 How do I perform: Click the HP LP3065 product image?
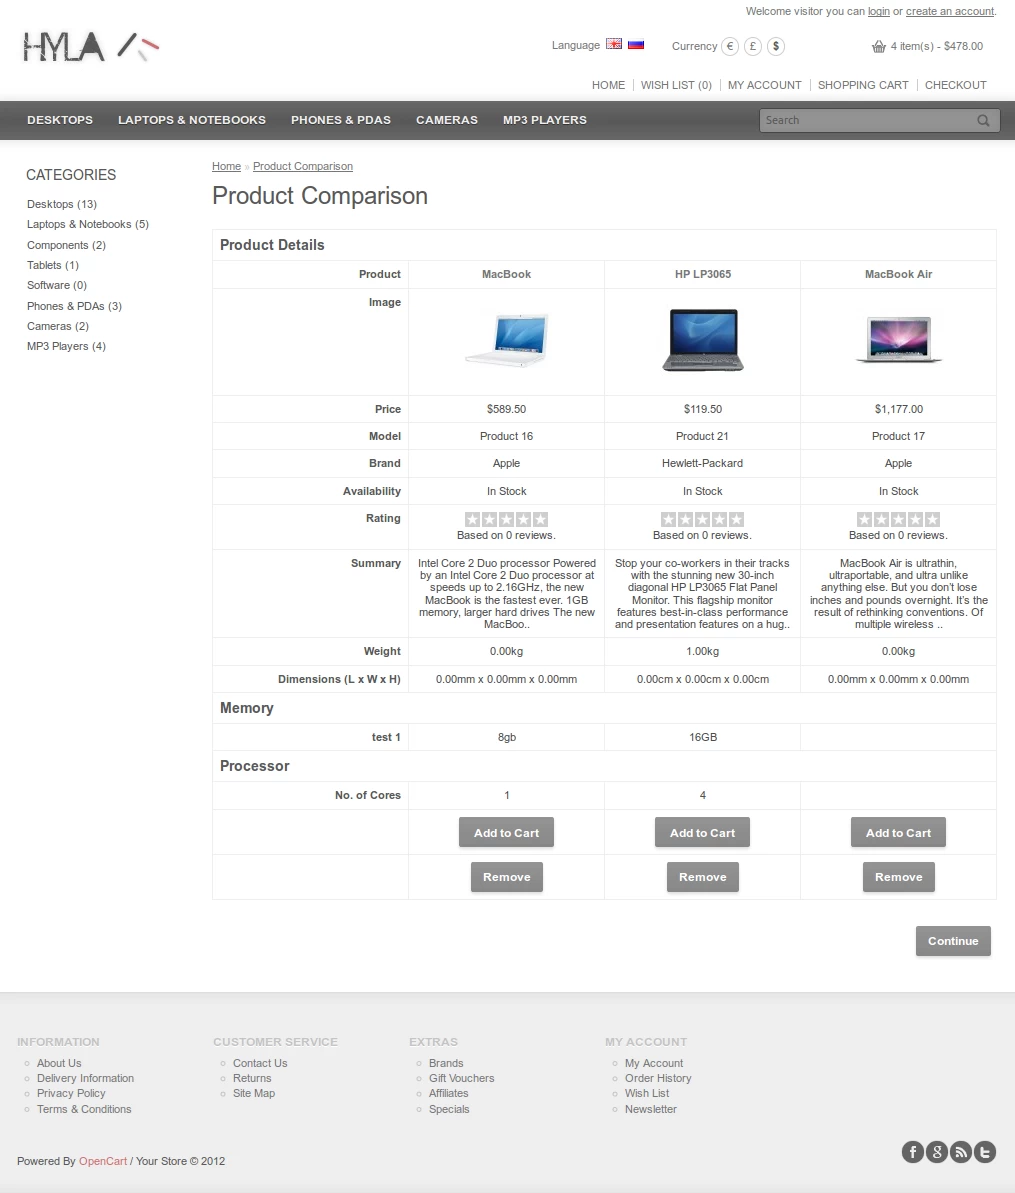point(702,339)
